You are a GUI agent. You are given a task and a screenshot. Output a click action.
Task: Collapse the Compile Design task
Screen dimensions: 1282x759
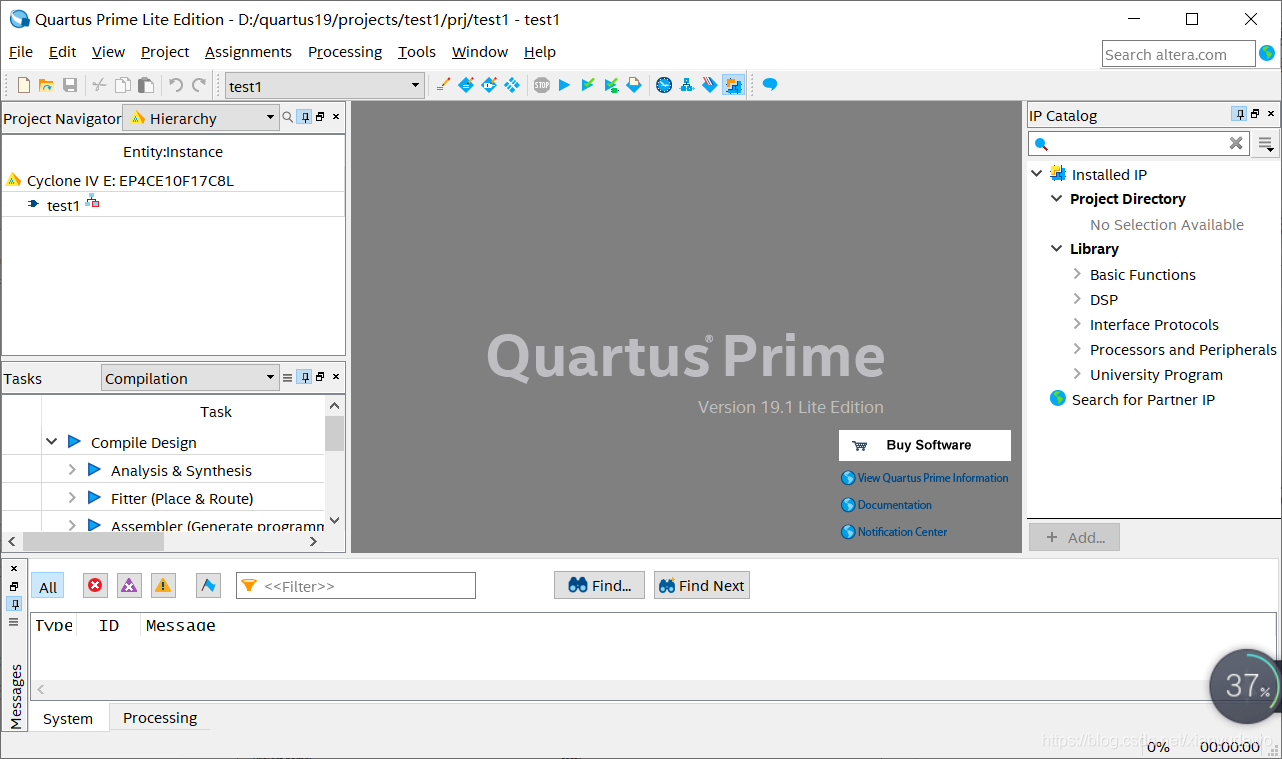tap(51, 441)
